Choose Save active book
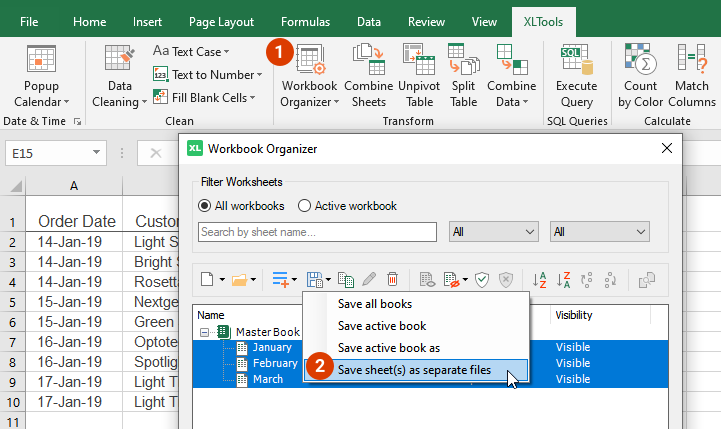 [416, 326]
